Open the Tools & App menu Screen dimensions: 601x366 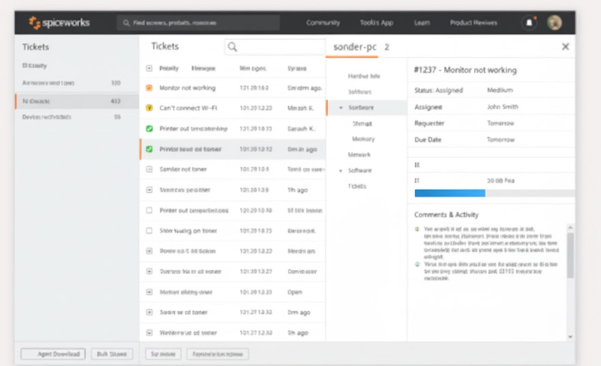pos(376,23)
